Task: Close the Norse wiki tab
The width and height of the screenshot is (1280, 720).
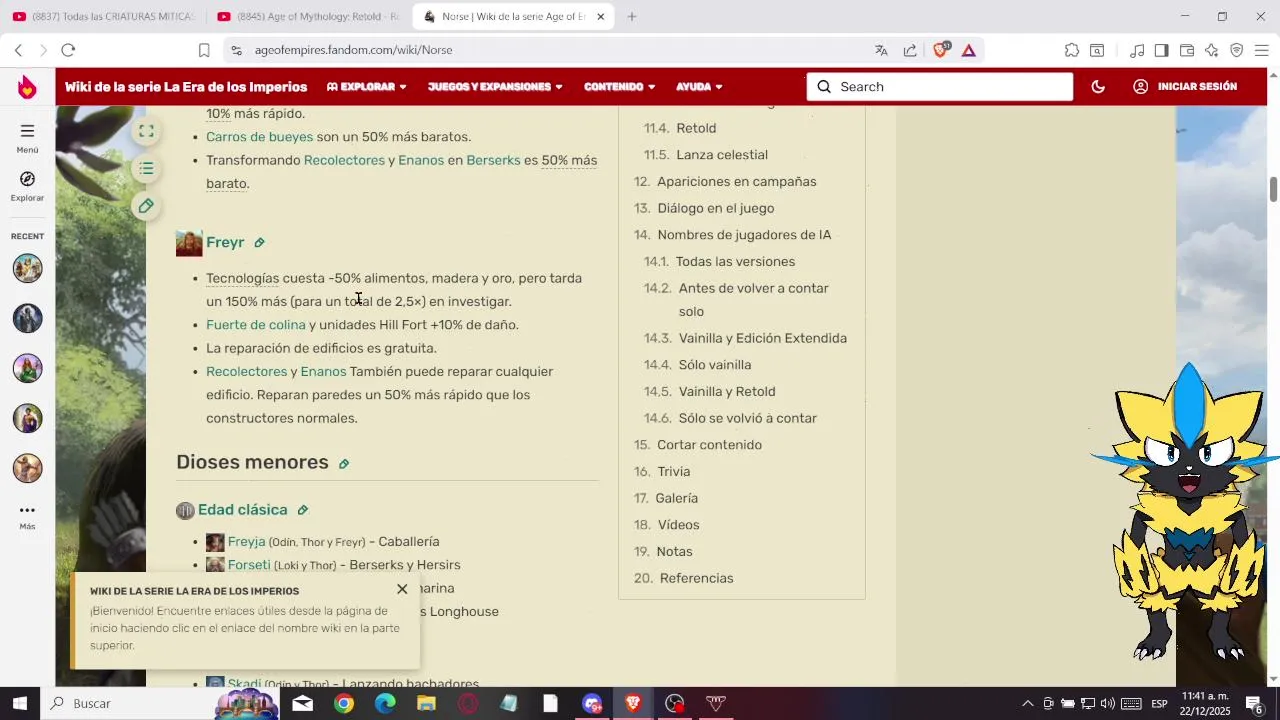Action: (601, 17)
